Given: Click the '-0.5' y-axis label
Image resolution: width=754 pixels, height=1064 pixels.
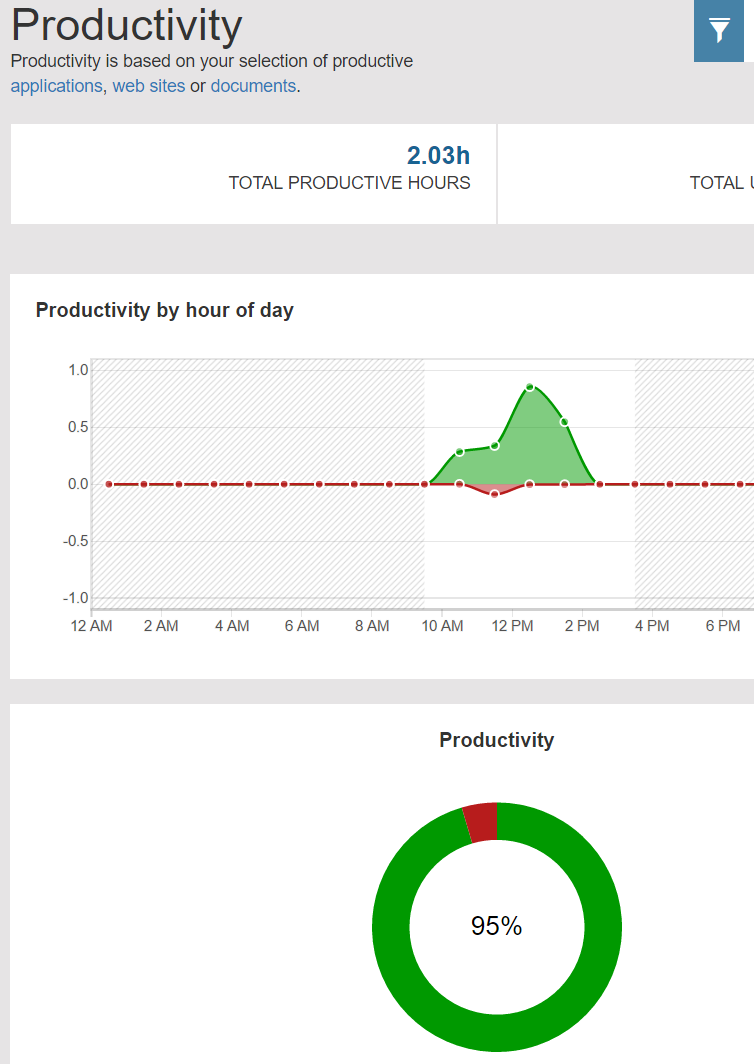Looking at the screenshot, I should pos(75,541).
